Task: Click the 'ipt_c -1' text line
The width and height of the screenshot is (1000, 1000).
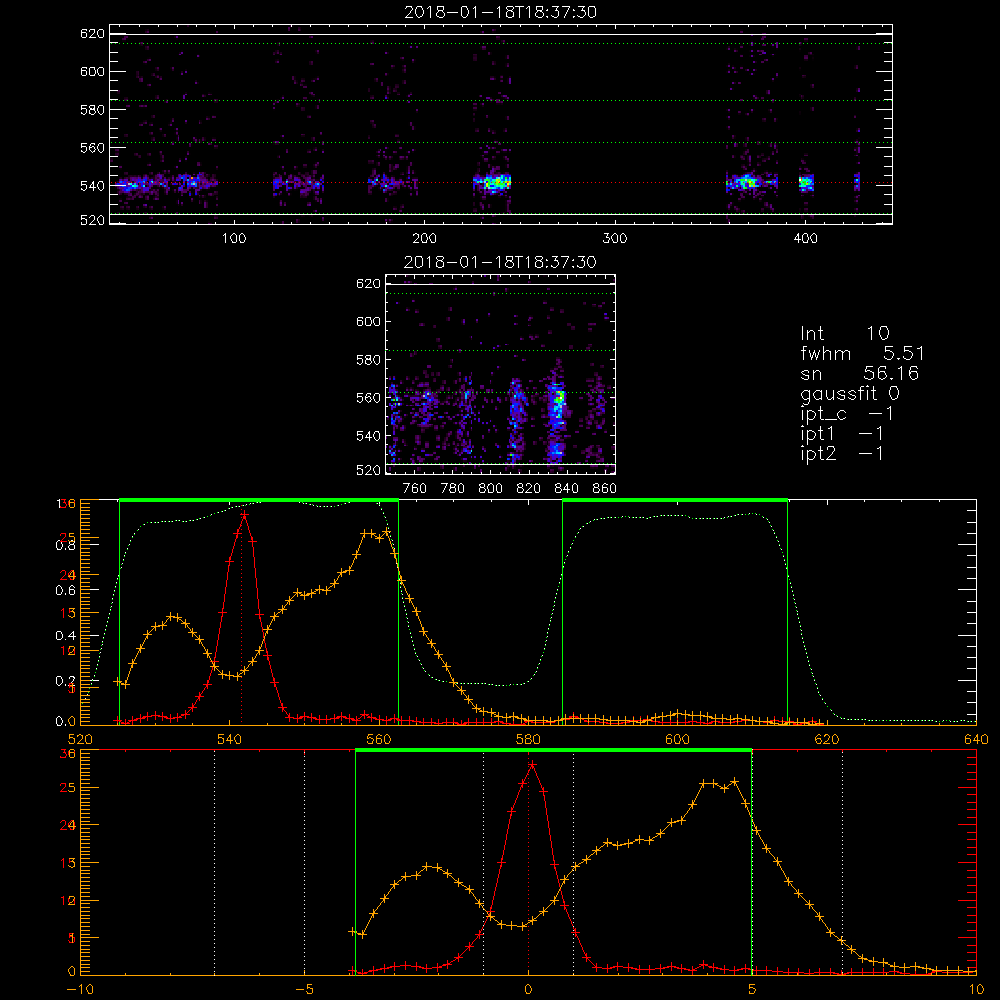Action: tap(847, 414)
